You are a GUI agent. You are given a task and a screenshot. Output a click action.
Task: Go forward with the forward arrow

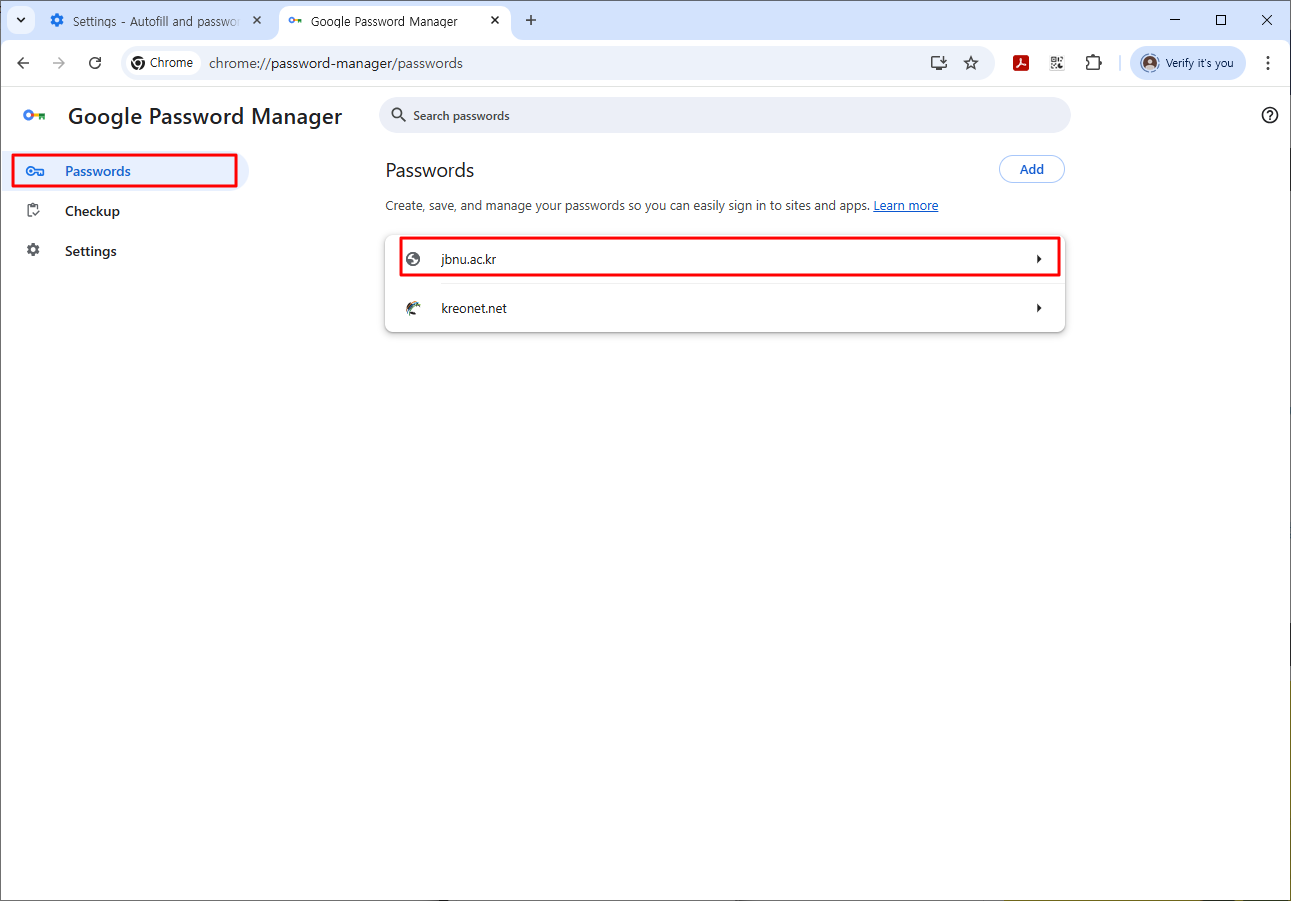coord(59,63)
